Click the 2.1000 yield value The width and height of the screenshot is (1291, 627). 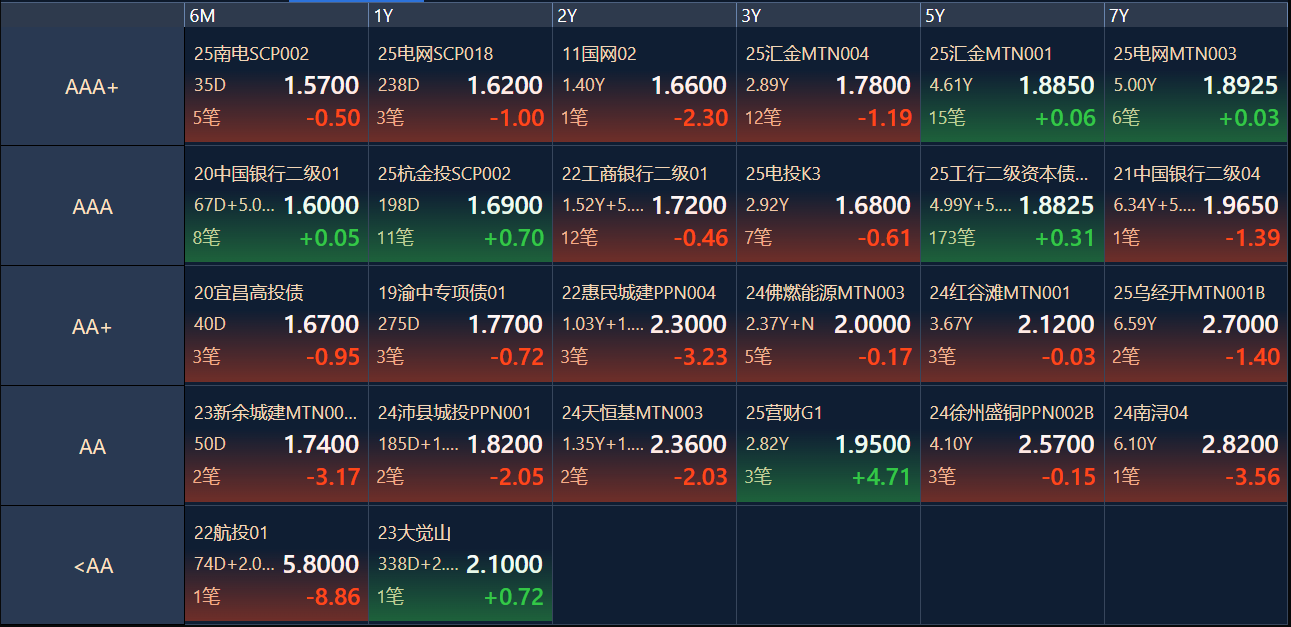pyautogui.click(x=505, y=565)
